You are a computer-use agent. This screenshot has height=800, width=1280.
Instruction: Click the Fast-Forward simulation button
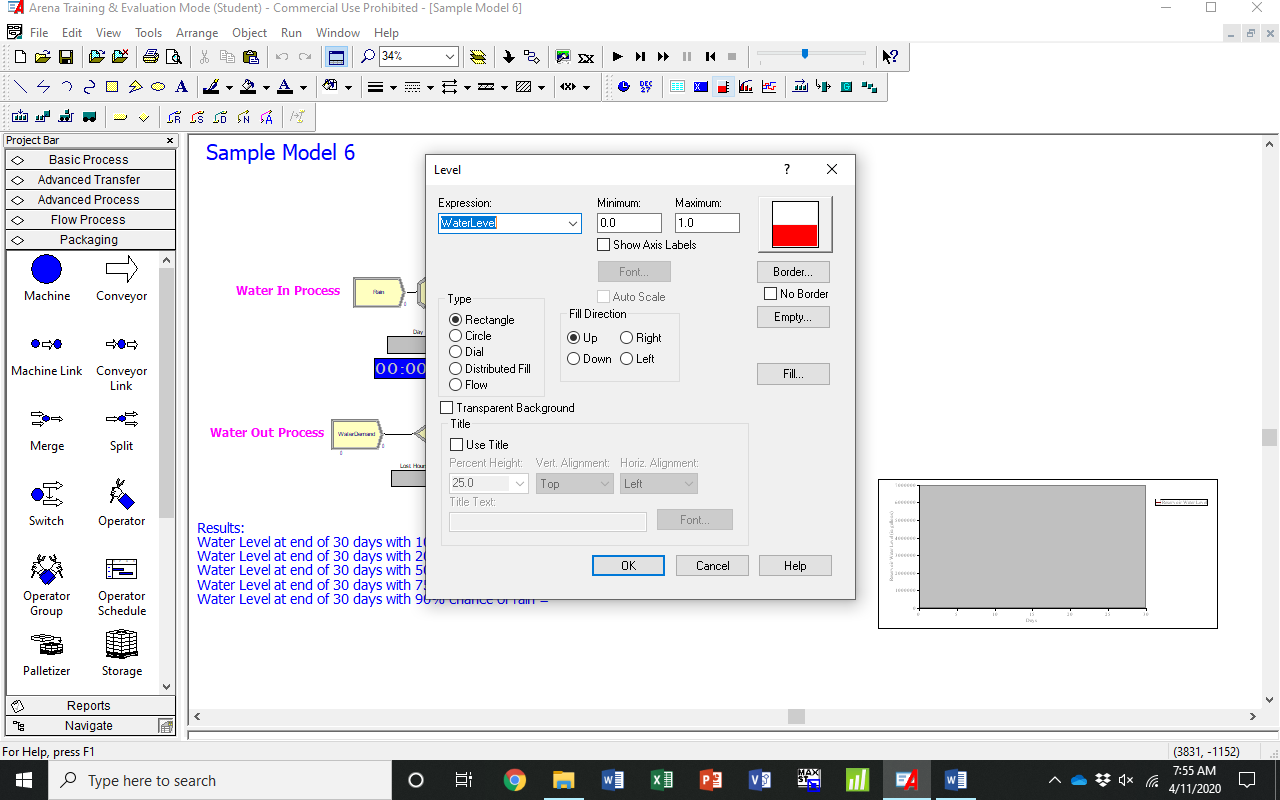(x=663, y=57)
